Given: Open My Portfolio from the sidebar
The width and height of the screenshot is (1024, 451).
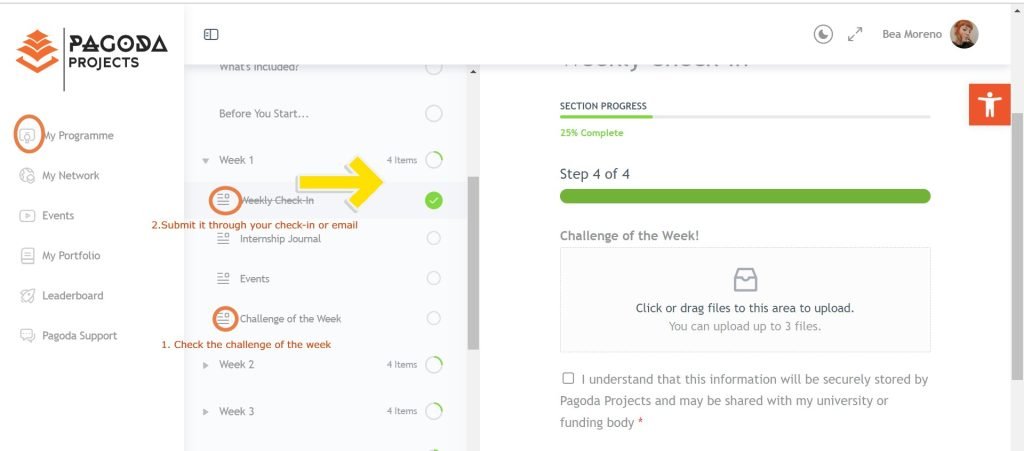Looking at the screenshot, I should coord(71,256).
